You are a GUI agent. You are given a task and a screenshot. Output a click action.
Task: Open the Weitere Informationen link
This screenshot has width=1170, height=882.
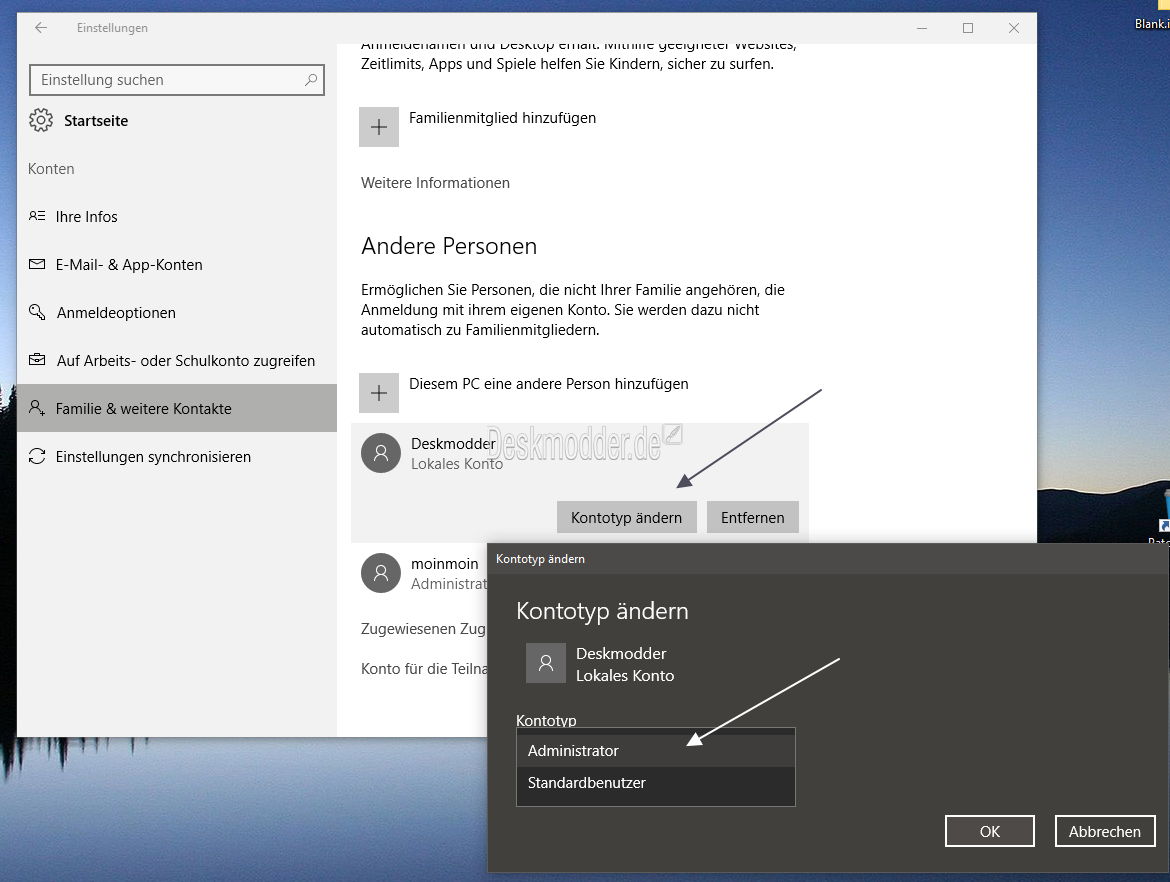[x=435, y=183]
